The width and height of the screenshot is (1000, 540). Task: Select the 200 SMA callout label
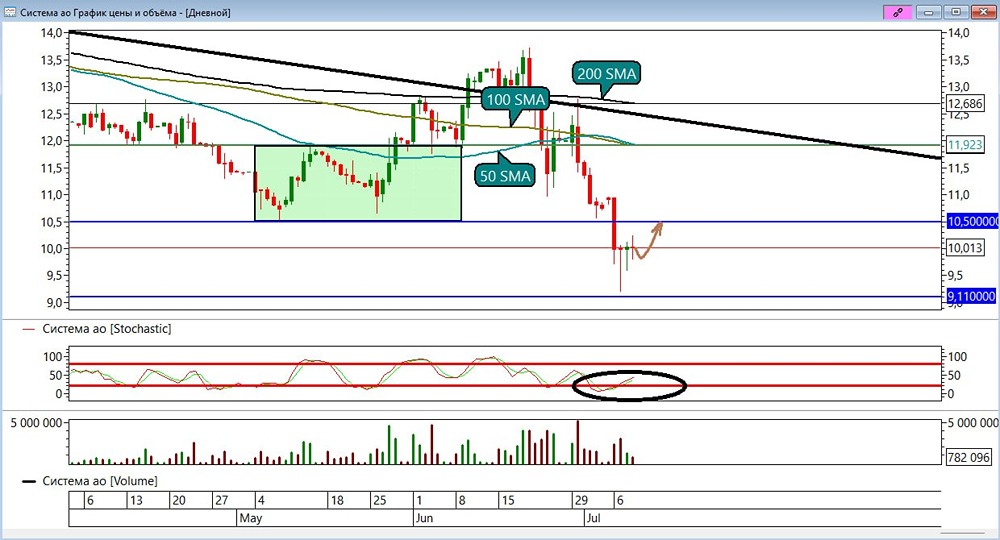pyautogui.click(x=607, y=74)
